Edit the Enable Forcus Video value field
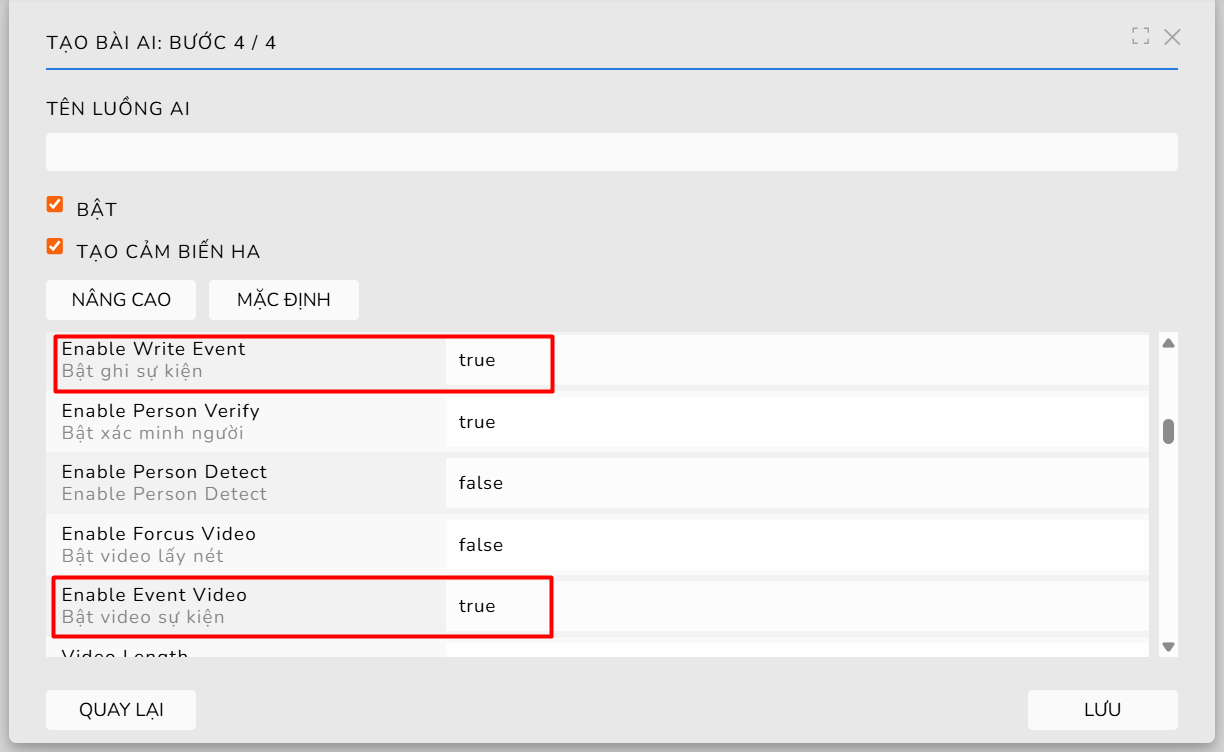The height and width of the screenshot is (752, 1224). pos(796,545)
